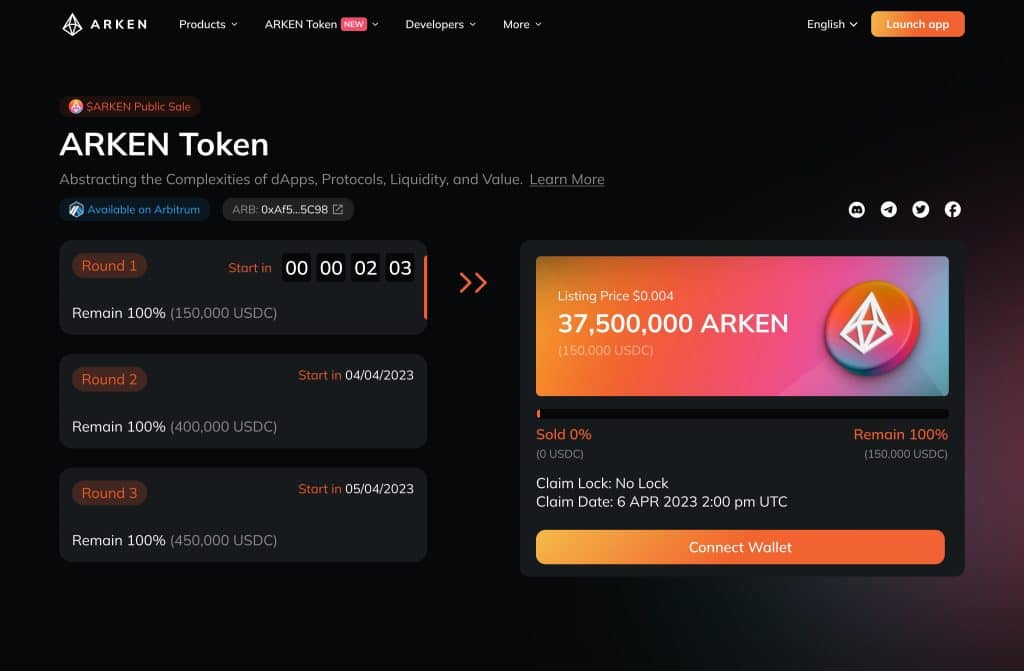
Task: Open the Telegram social icon
Action: click(888, 209)
